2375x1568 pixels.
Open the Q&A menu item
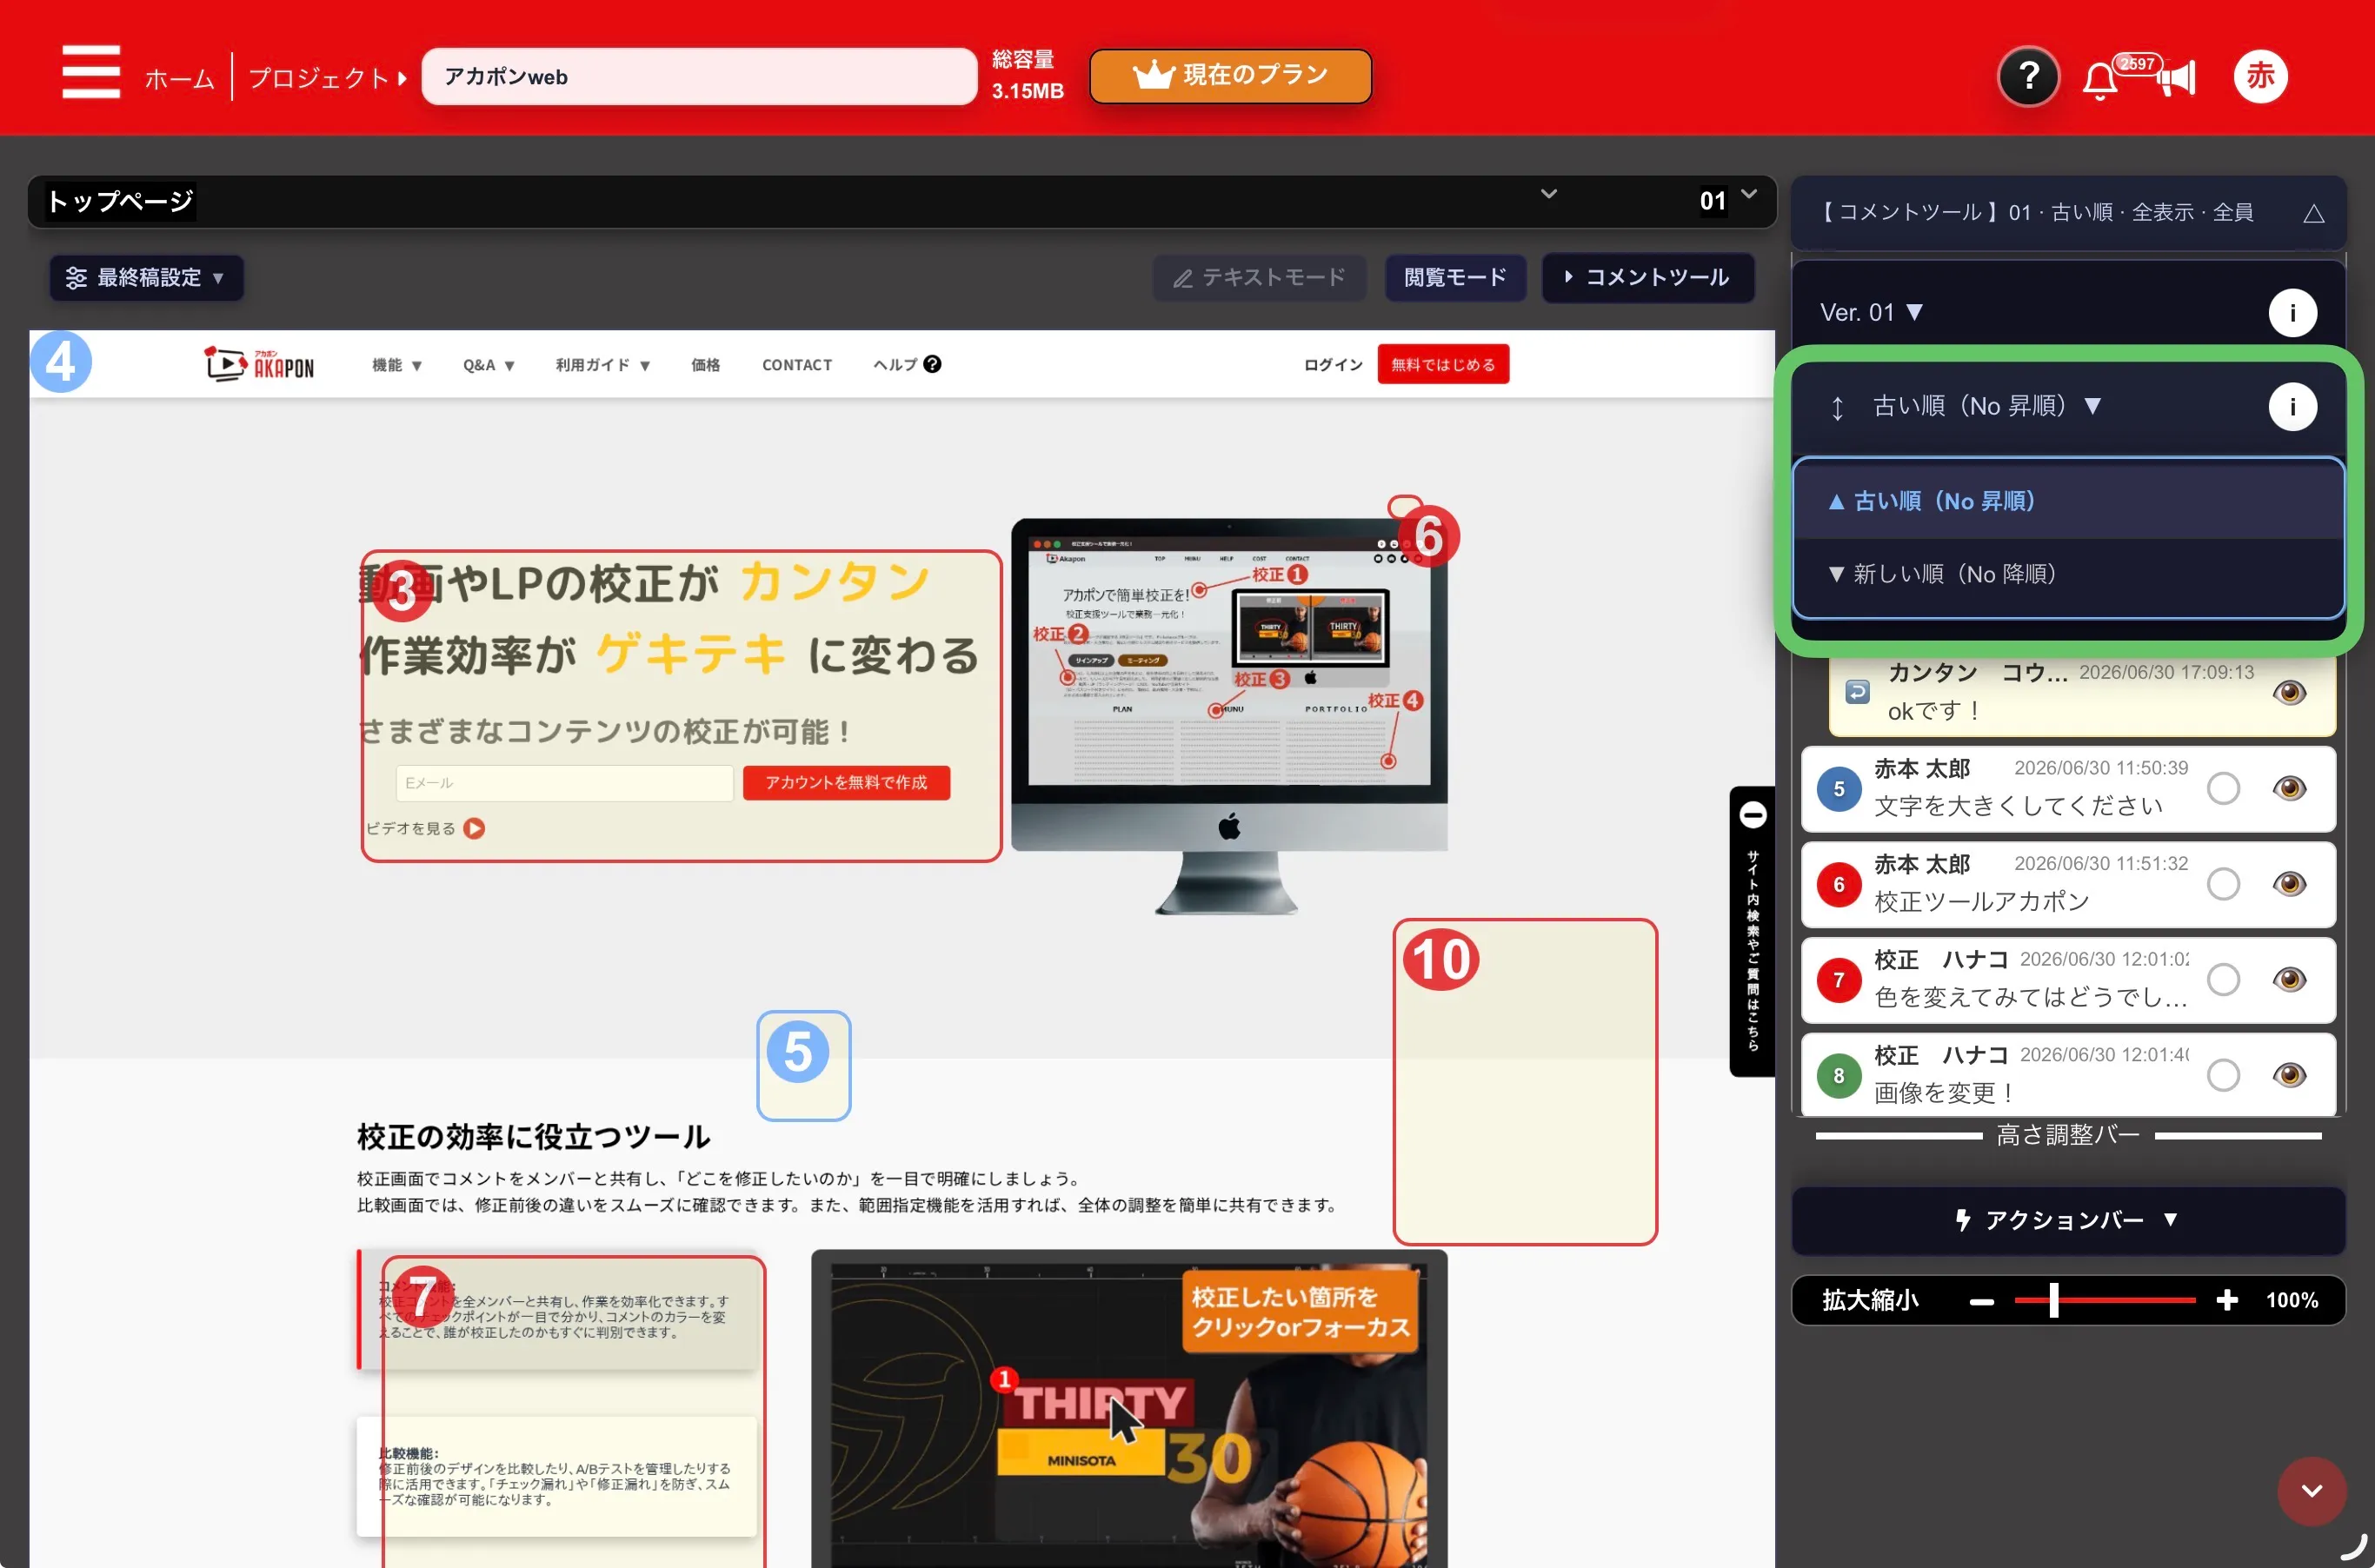tap(488, 365)
